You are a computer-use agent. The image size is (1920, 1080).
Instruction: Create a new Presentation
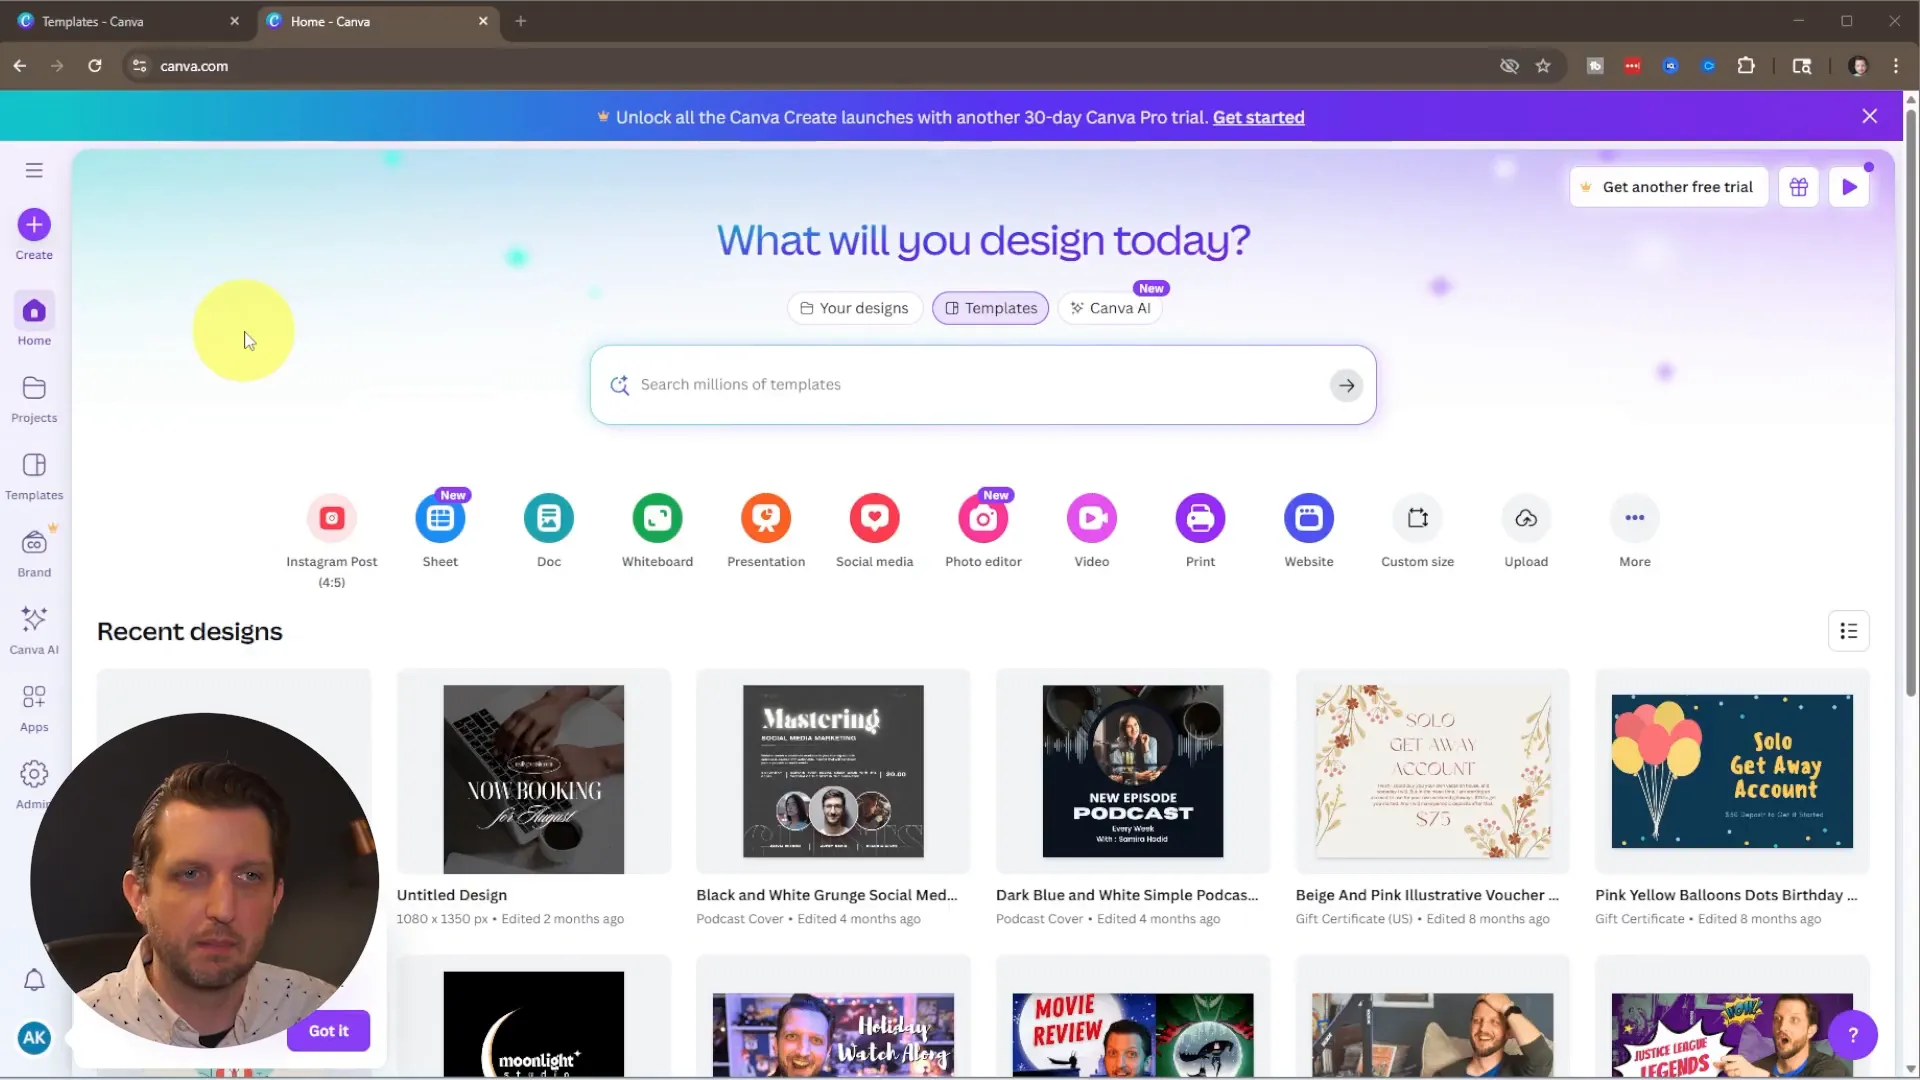[766, 518]
